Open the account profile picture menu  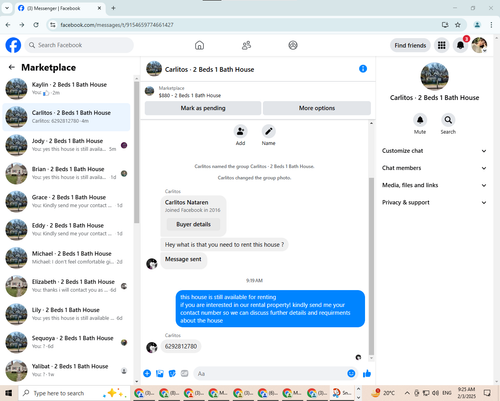pyautogui.click(x=479, y=45)
